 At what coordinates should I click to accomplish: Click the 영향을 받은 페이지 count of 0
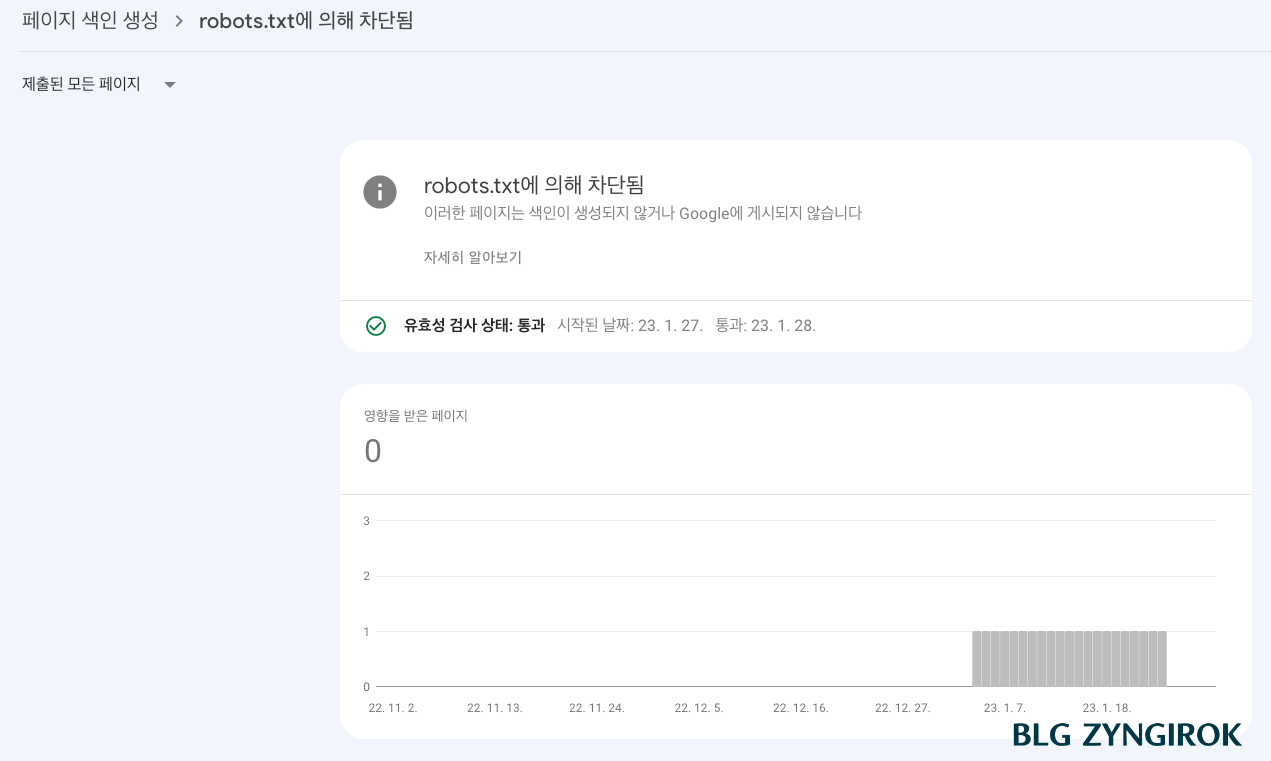click(x=373, y=451)
